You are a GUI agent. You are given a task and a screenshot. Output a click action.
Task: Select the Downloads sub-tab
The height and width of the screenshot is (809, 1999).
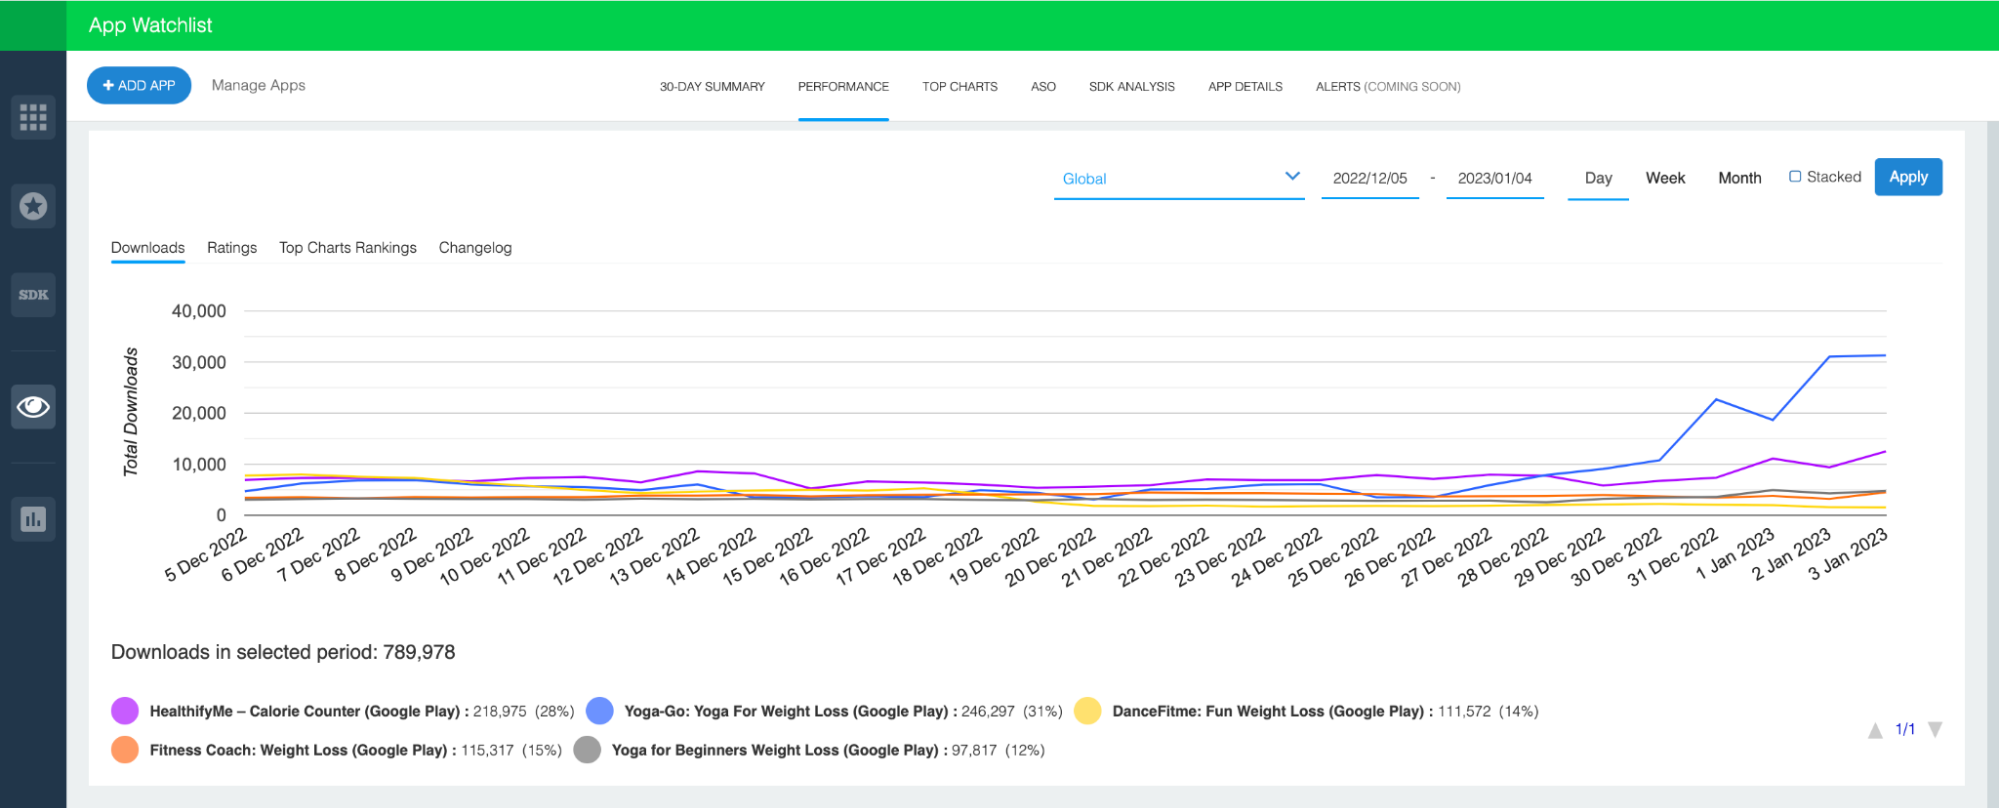pyautogui.click(x=148, y=248)
